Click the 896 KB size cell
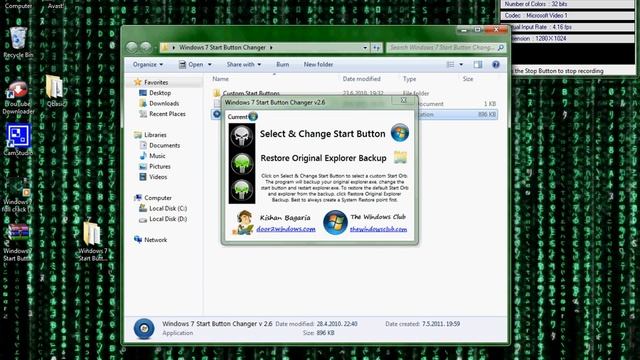Viewport: 640px width, 360px height. pyautogui.click(x=487, y=115)
